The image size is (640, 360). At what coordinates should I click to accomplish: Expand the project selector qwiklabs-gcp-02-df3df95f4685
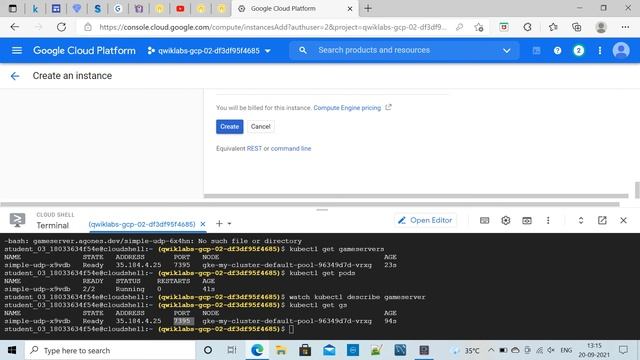pyautogui.click(x=209, y=51)
